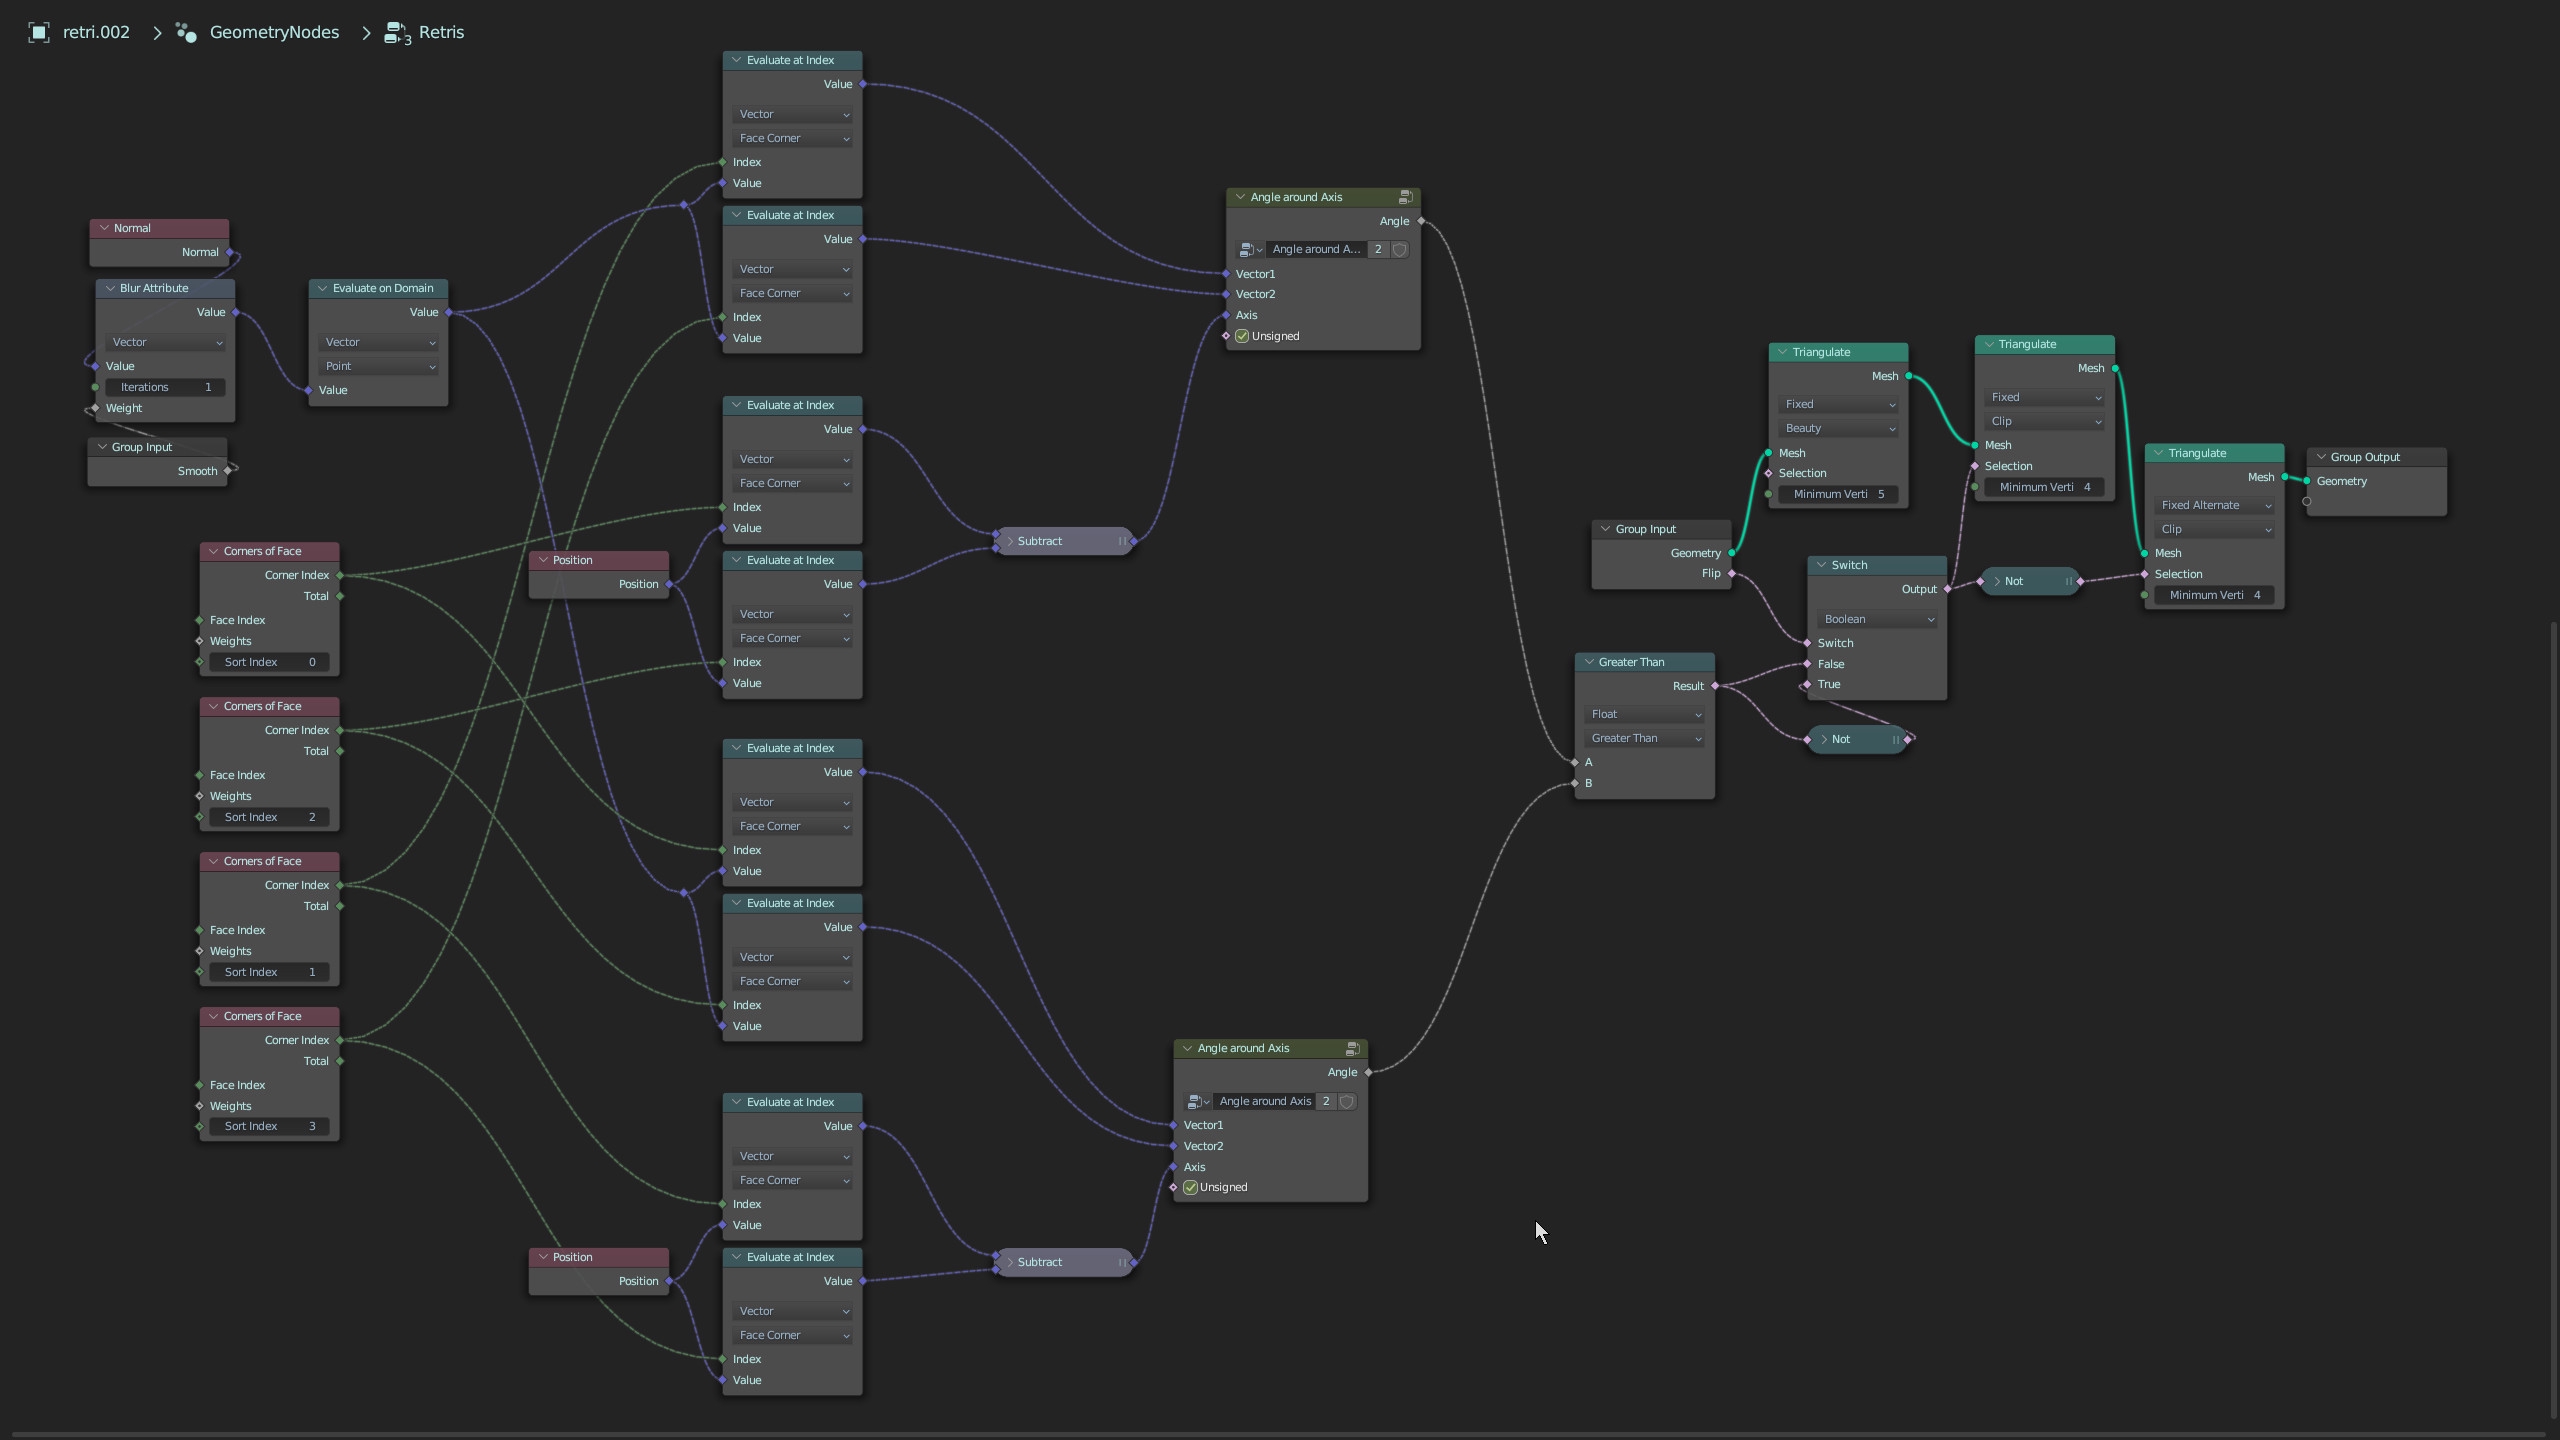This screenshot has width=2560, height=1440.
Task: Click edit-group icon on bottom Angle around Axis header
Action: pos(1352,1048)
